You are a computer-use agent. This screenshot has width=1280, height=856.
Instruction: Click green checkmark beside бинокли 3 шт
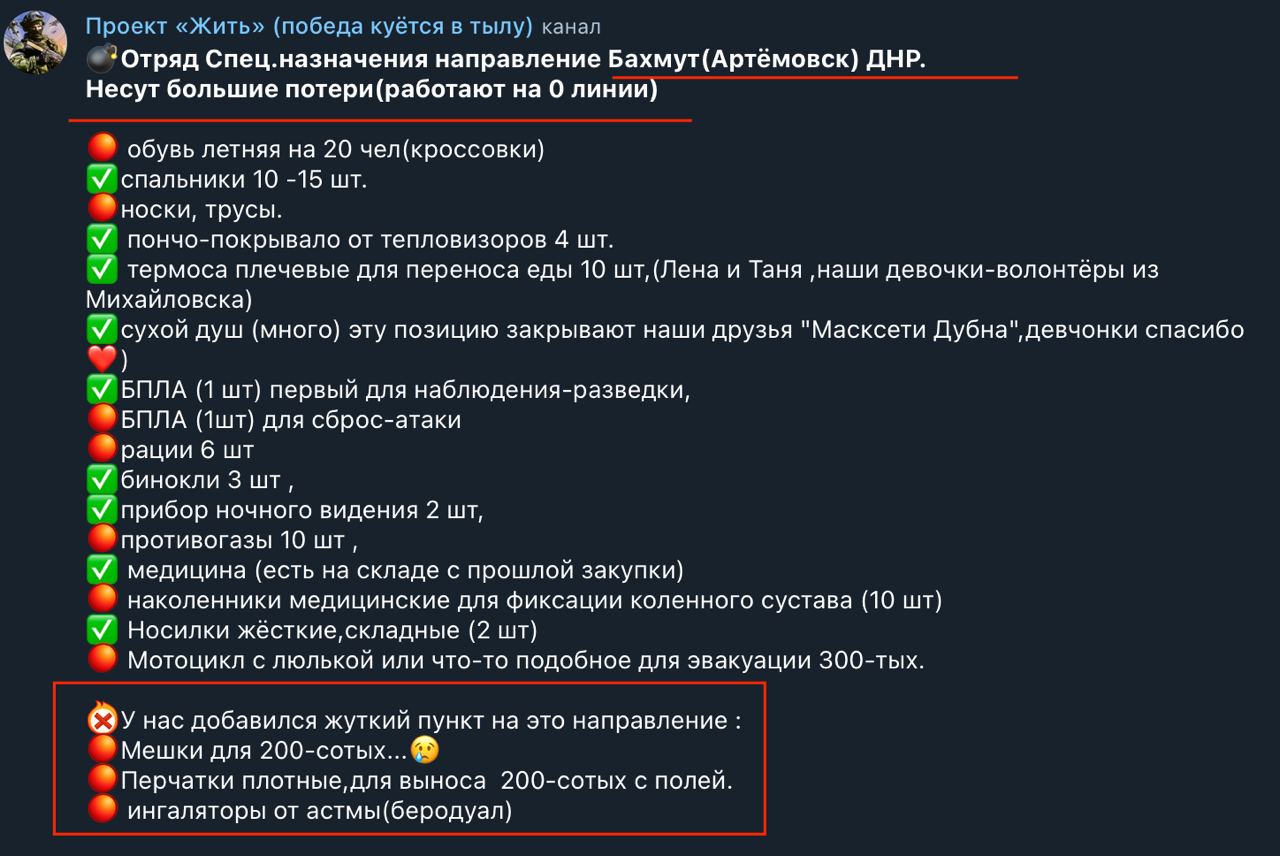(x=102, y=480)
